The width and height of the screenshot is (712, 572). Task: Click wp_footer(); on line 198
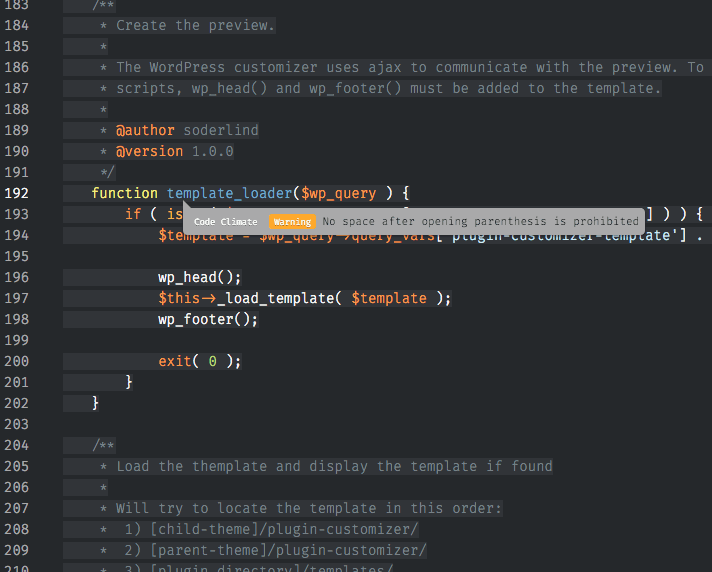tap(208, 320)
